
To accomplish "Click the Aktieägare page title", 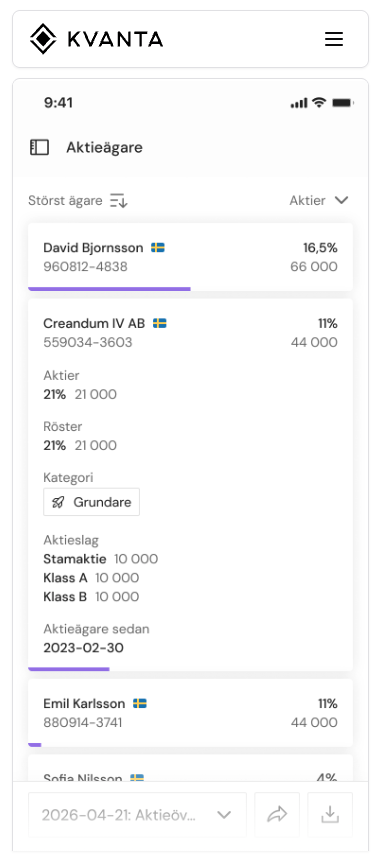I will pos(105,147).
